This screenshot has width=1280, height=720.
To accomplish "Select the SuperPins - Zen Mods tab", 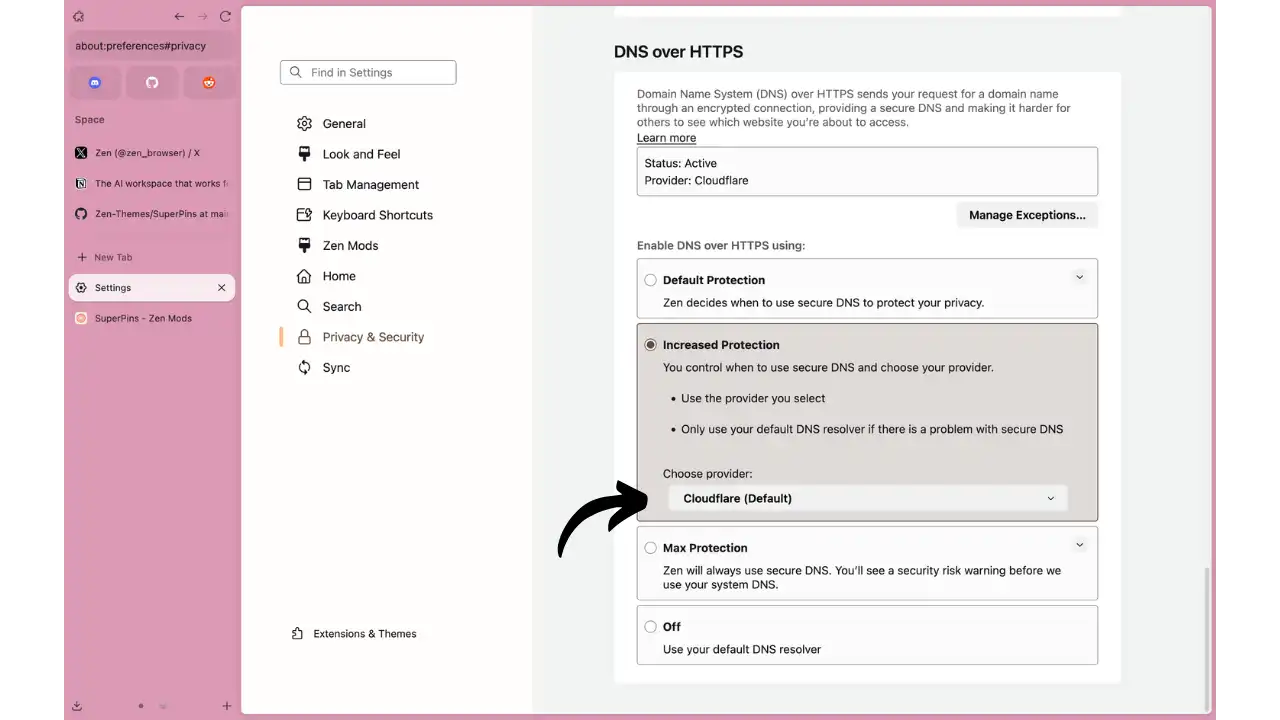I will pyautogui.click(x=142, y=318).
